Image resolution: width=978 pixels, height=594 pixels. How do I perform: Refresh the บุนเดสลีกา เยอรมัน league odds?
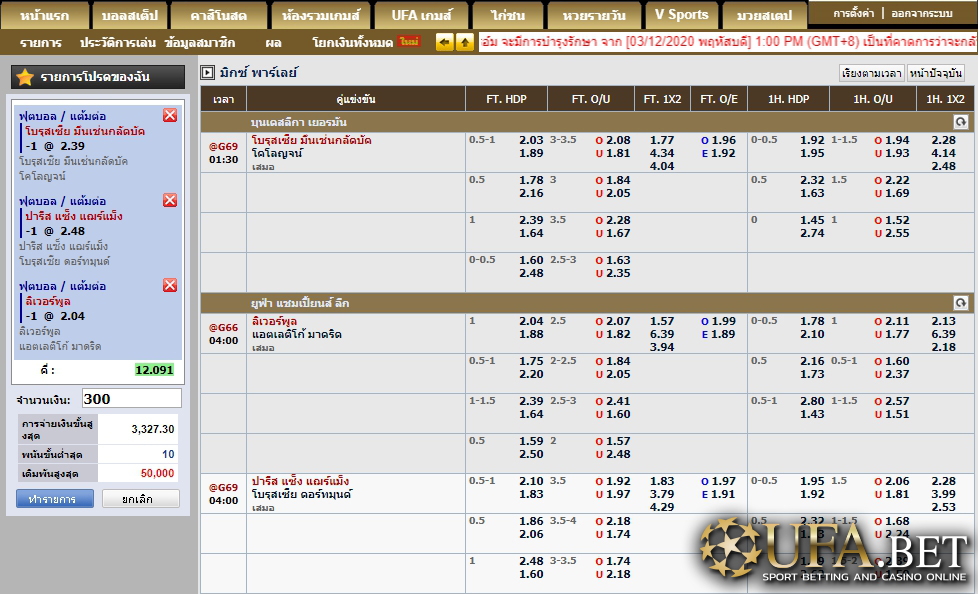961,122
